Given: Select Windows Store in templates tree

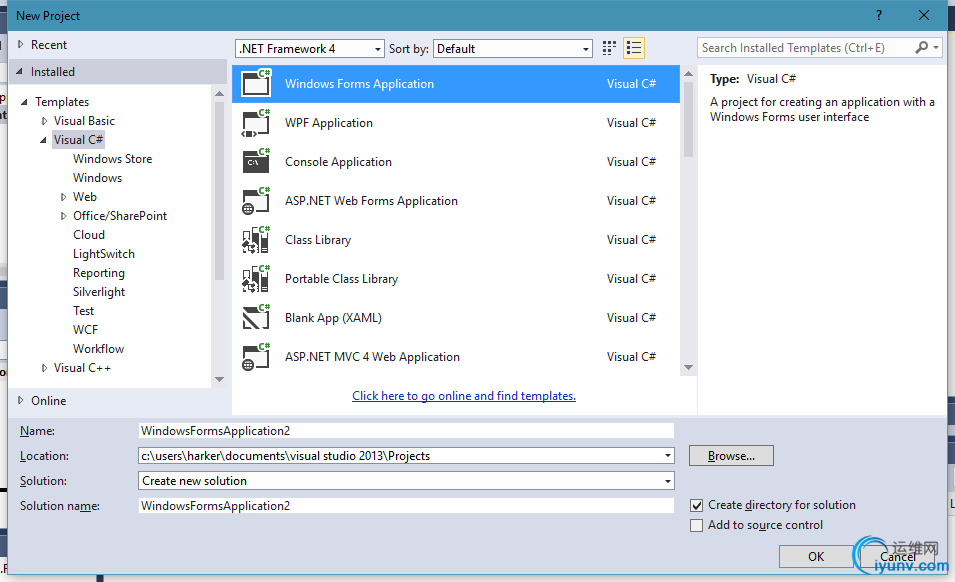Looking at the screenshot, I should click(112, 159).
